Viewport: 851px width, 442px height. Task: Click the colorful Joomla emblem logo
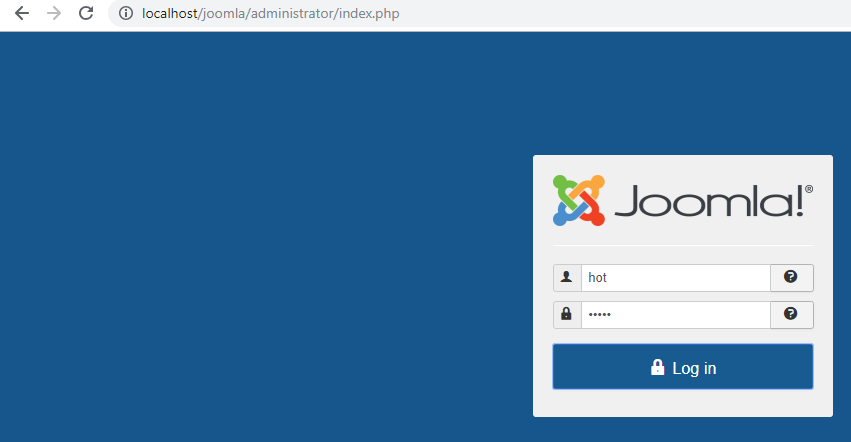click(579, 201)
